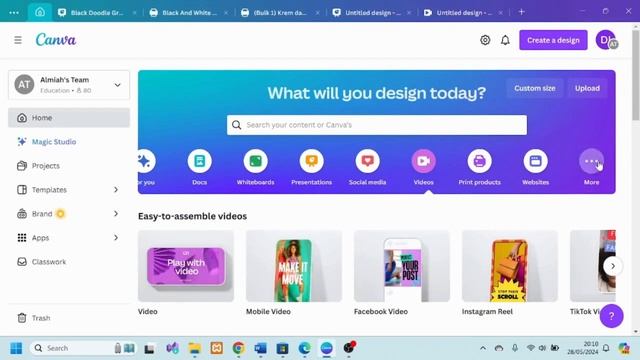Switch to the video Untitled design tab
640x360 pixels.
[463, 13]
